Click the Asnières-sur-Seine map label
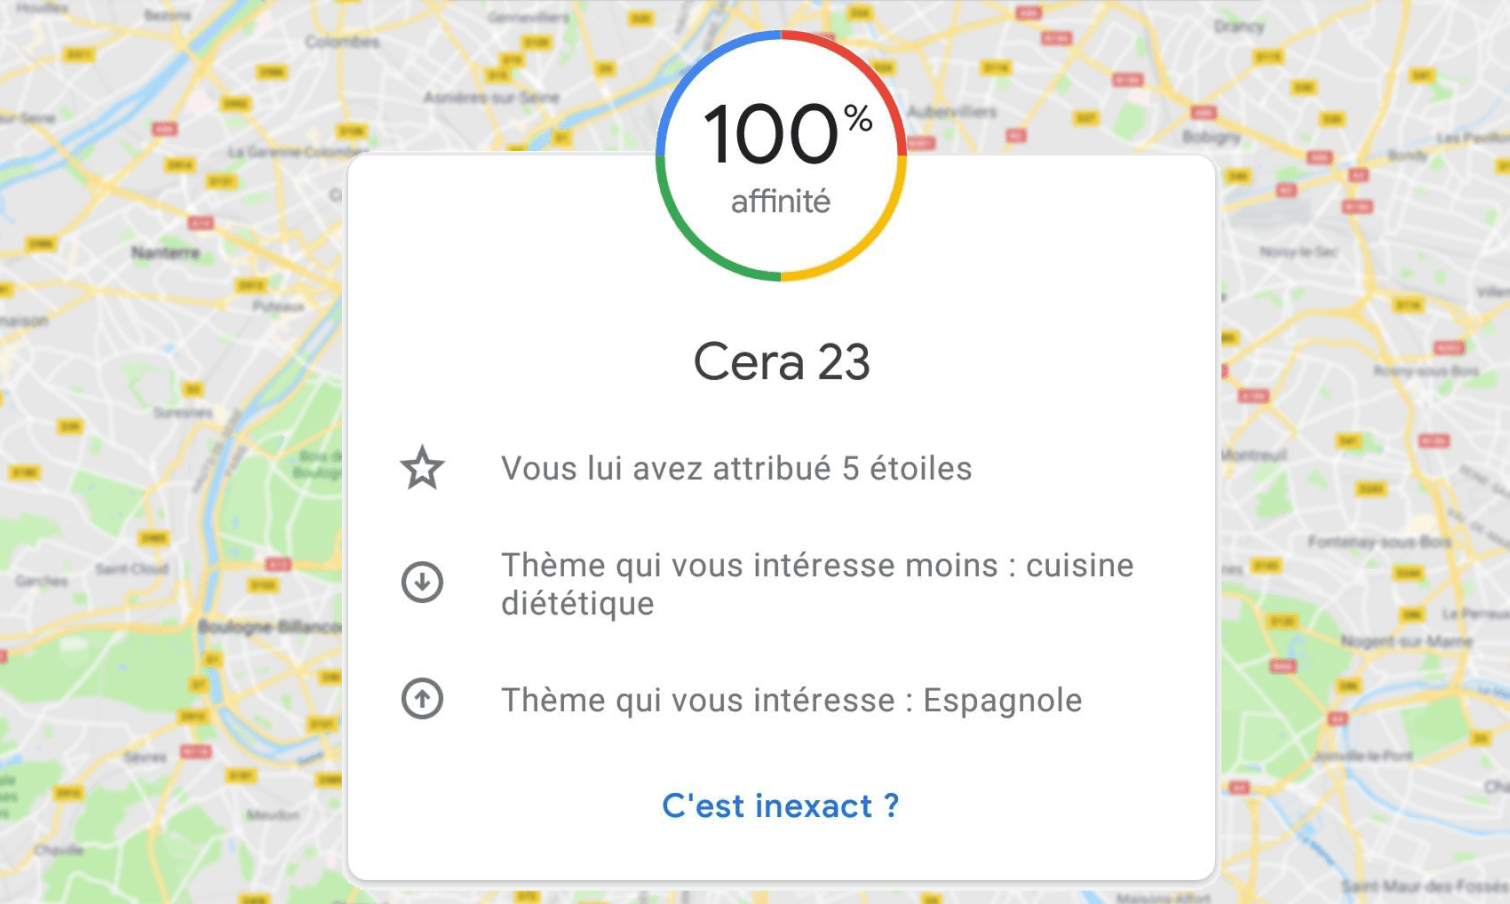The image size is (1510, 904). [x=490, y=97]
